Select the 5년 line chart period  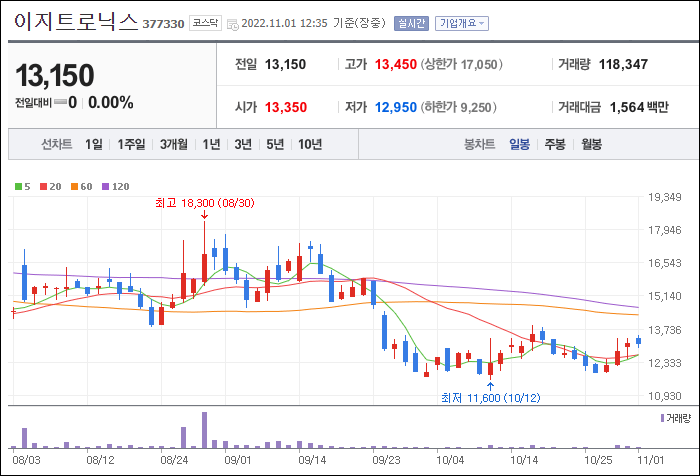(x=275, y=144)
